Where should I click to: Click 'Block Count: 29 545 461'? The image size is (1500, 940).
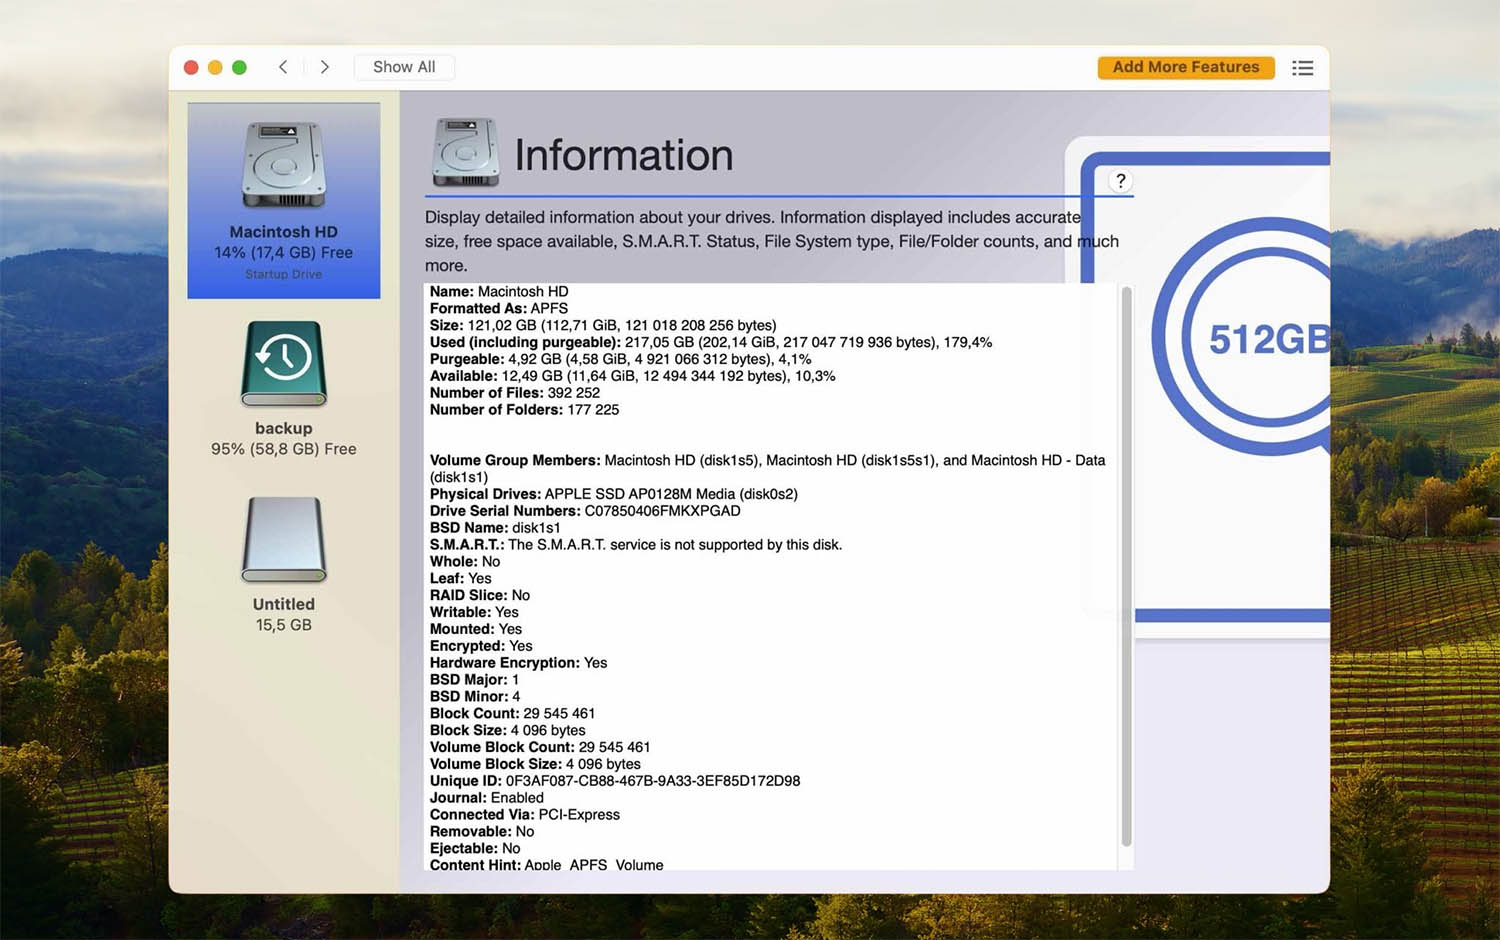[512, 714]
